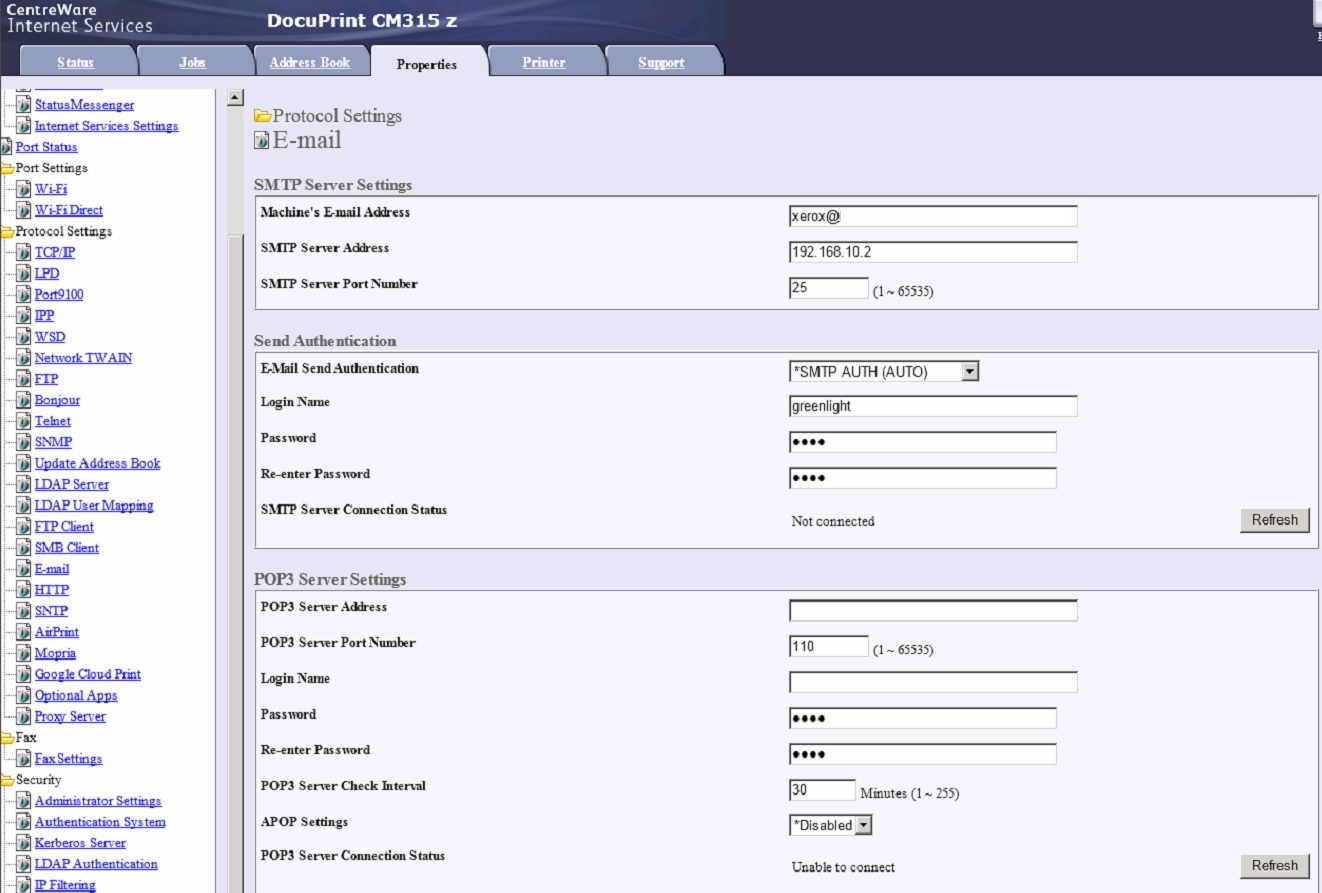This screenshot has height=893, width=1322.
Task: Go to the Support tab
Action: click(x=661, y=62)
